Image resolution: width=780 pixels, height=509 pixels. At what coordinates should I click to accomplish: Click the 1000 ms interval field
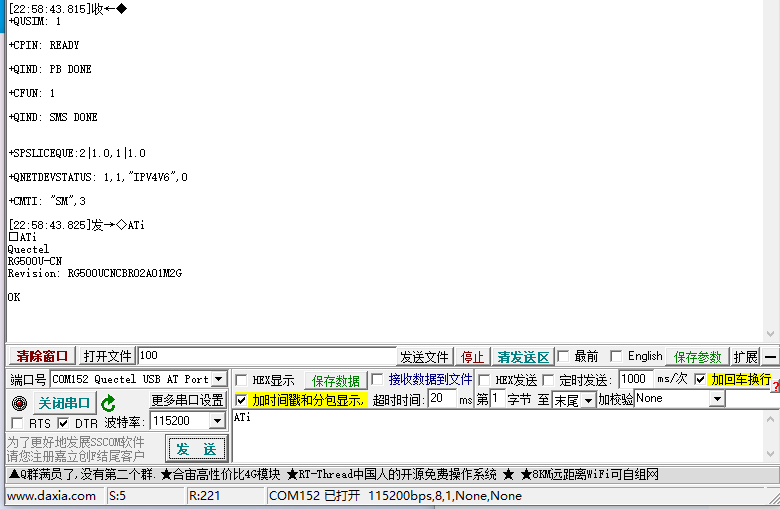[x=635, y=379]
